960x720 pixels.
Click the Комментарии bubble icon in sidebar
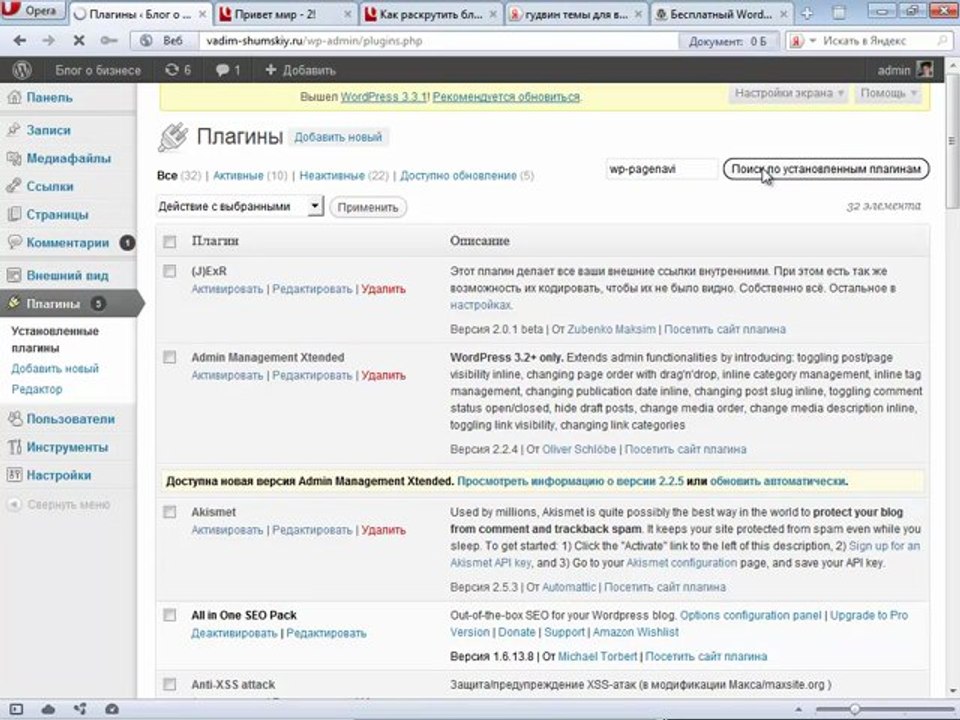(15, 242)
